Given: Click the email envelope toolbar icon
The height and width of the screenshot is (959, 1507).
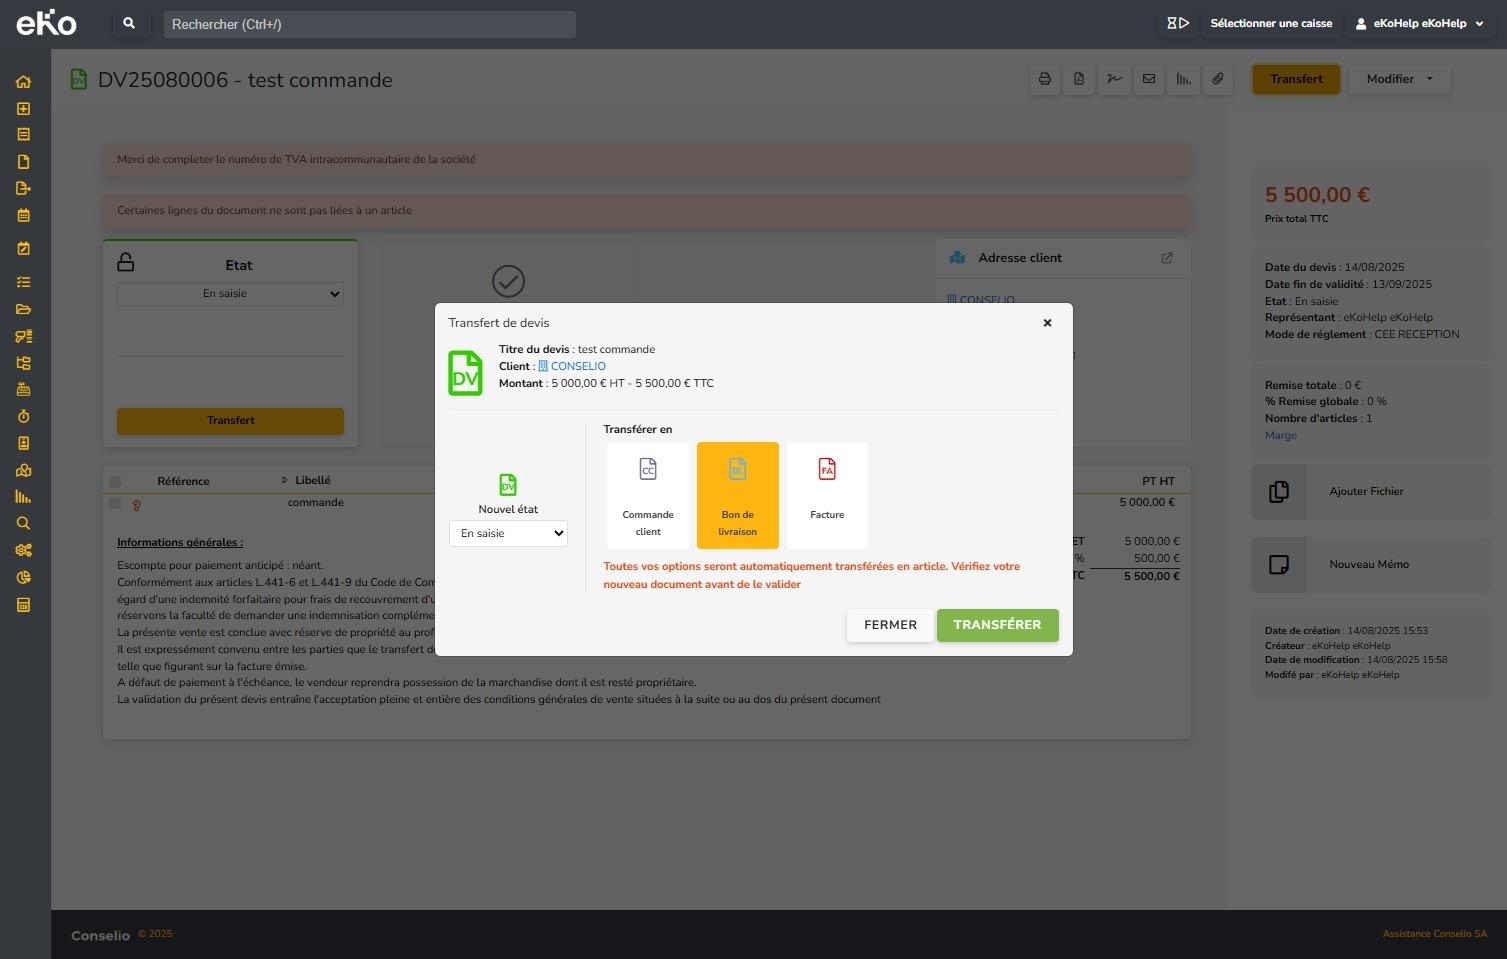Looking at the screenshot, I should pos(1149,79).
